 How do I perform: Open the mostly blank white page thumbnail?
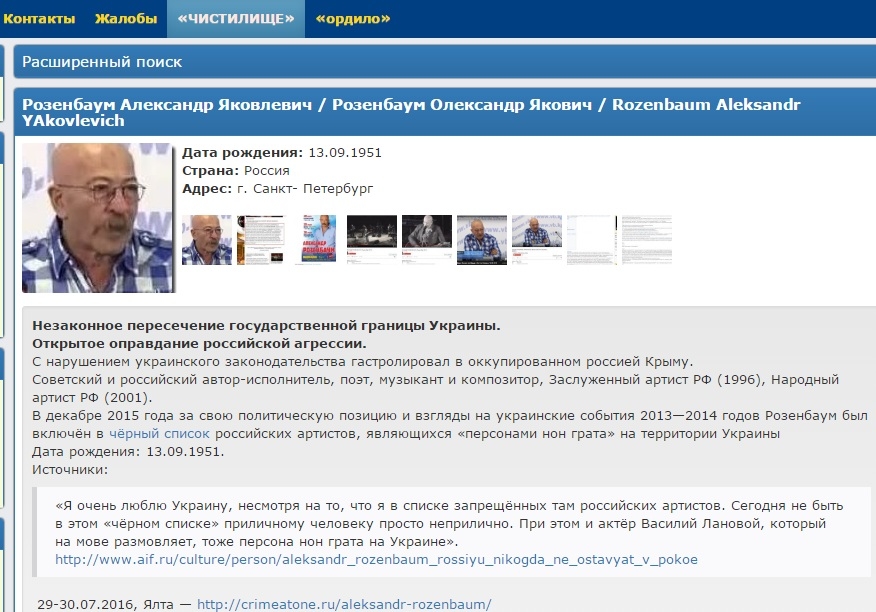click(x=592, y=240)
